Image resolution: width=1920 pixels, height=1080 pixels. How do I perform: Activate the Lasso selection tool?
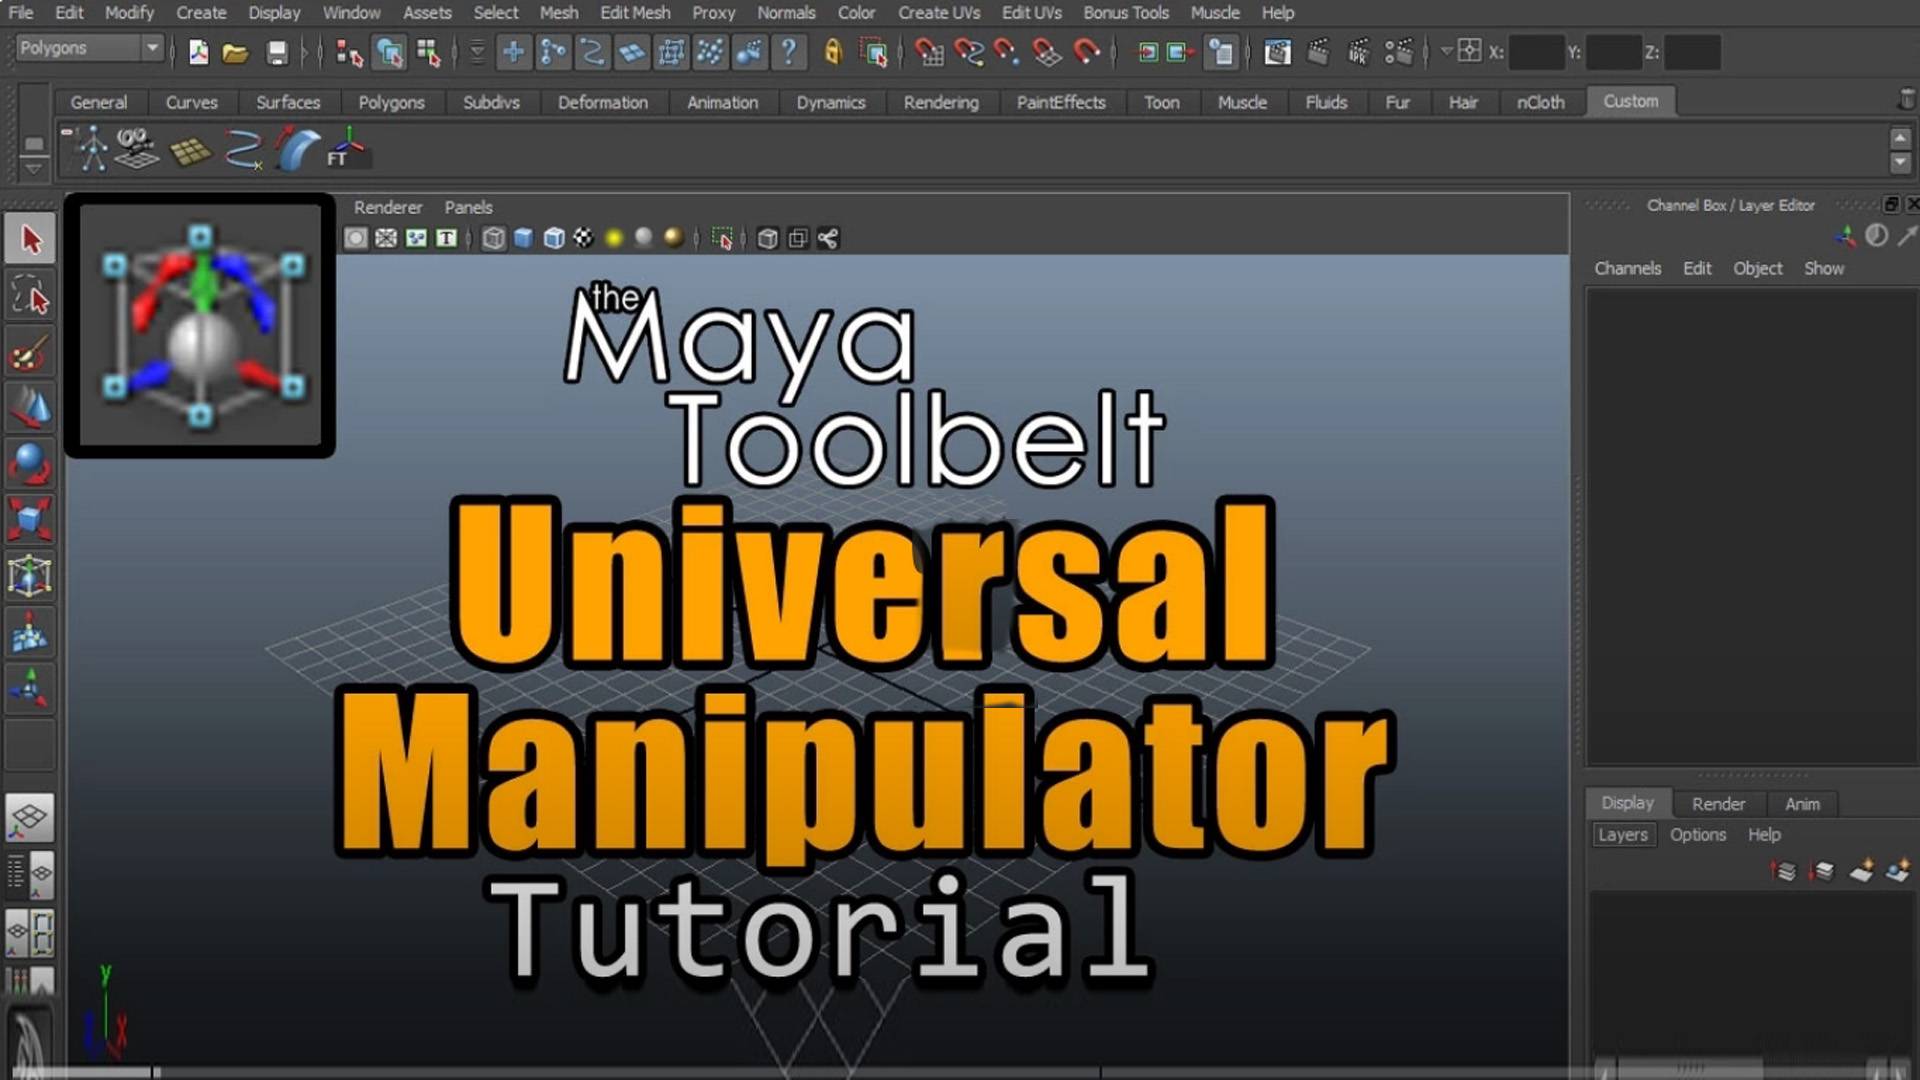(30, 295)
